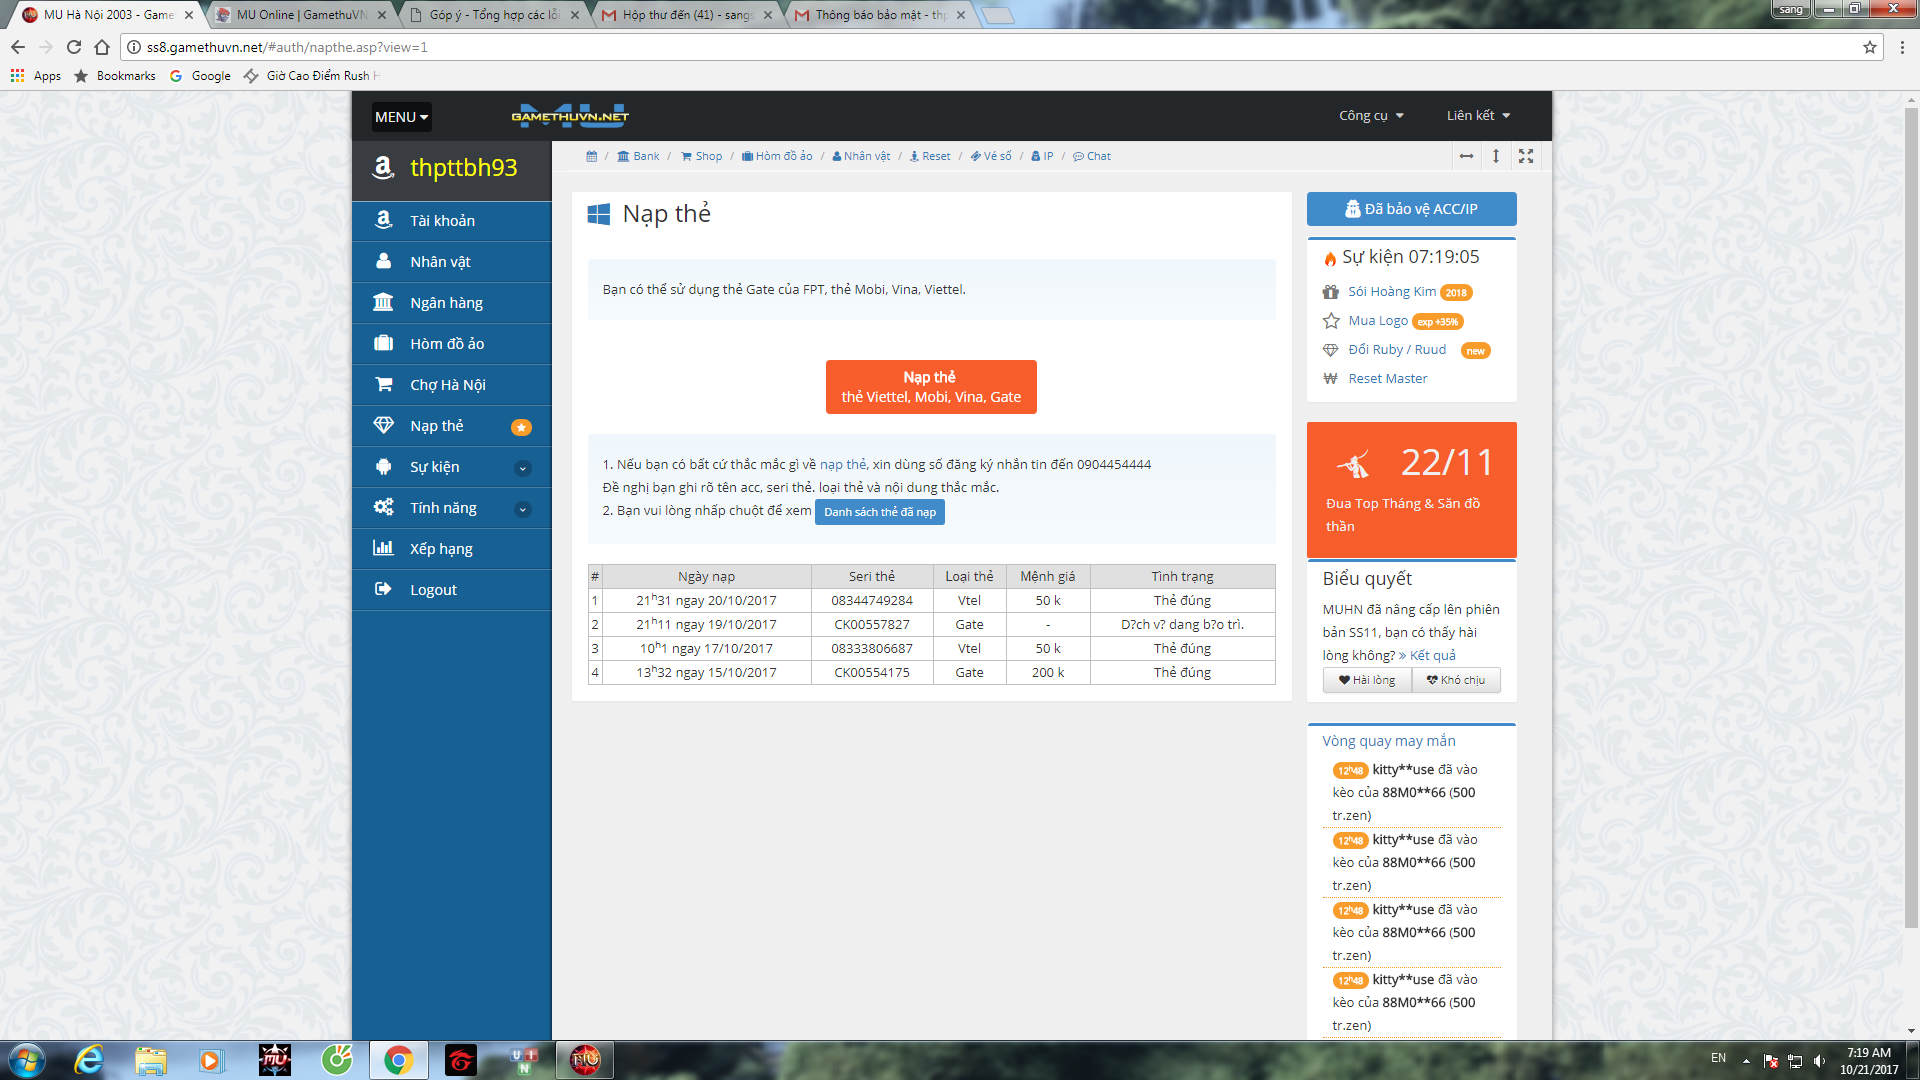Vote Khó chịu in the poll
The width and height of the screenshot is (1920, 1080).
pyautogui.click(x=1456, y=680)
